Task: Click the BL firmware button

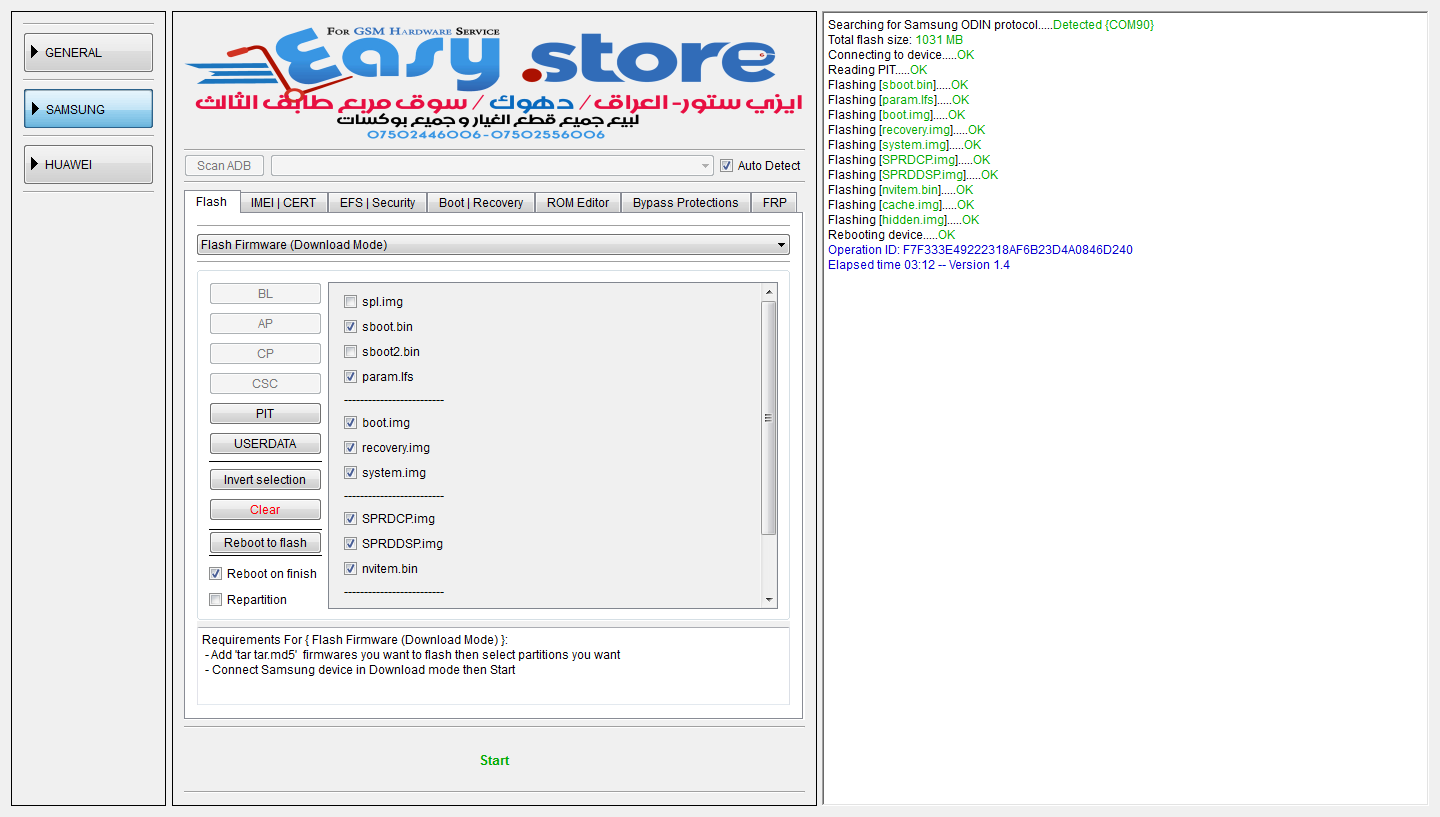Action: click(x=265, y=294)
